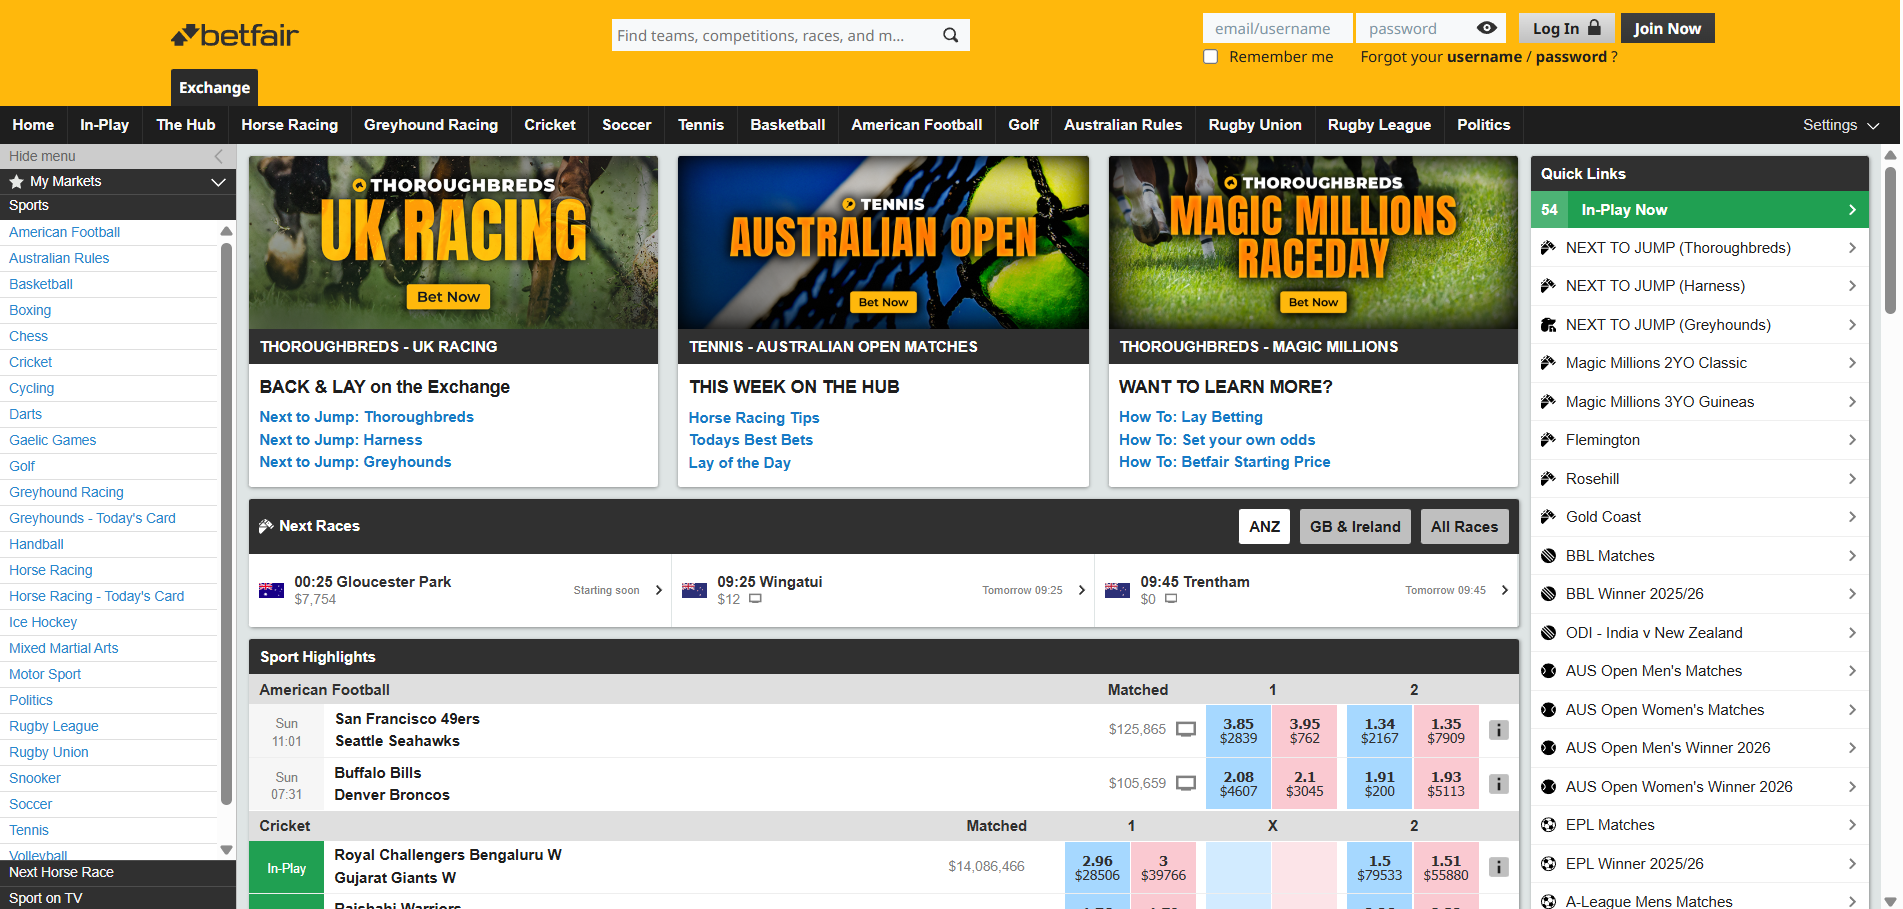Click forgot password link
This screenshot has width=1903, height=909.
[x=1571, y=57]
